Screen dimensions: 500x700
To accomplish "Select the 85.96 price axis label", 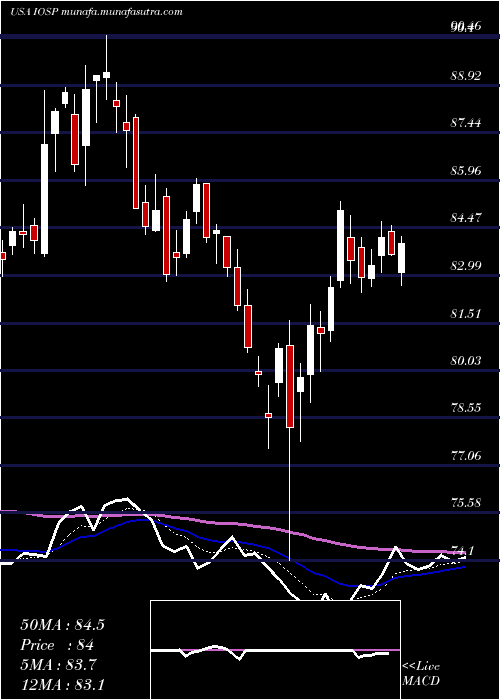I will (466, 171).
